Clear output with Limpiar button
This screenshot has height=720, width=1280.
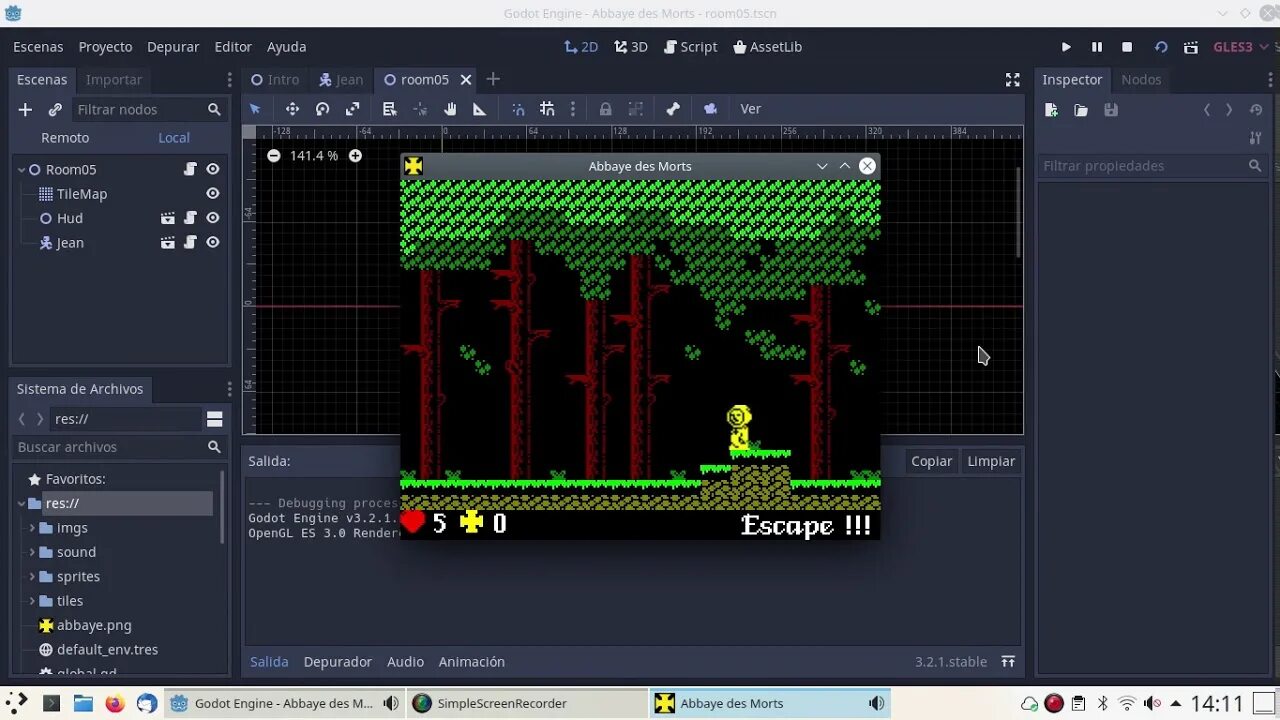point(991,461)
